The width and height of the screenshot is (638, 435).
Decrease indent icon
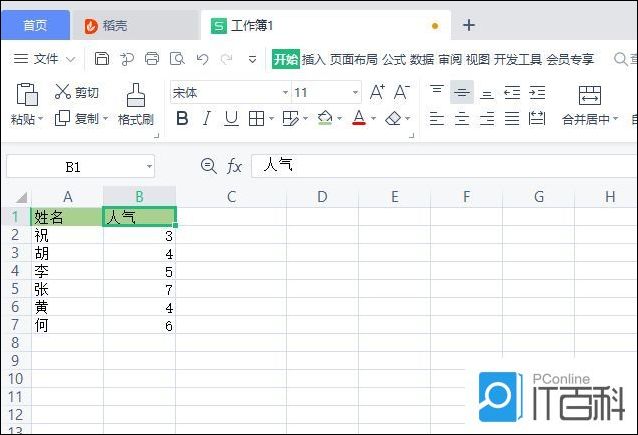coord(512,93)
